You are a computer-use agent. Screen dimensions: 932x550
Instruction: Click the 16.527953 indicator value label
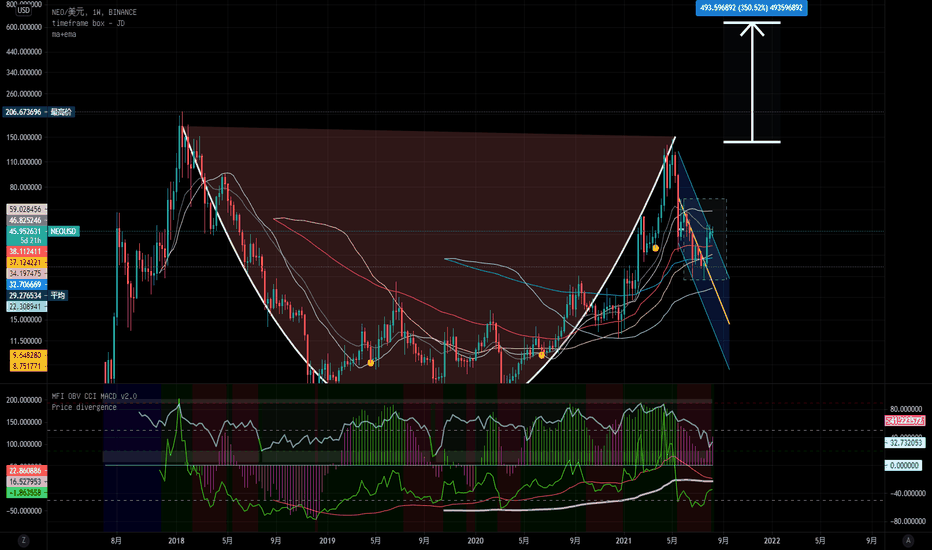26,482
